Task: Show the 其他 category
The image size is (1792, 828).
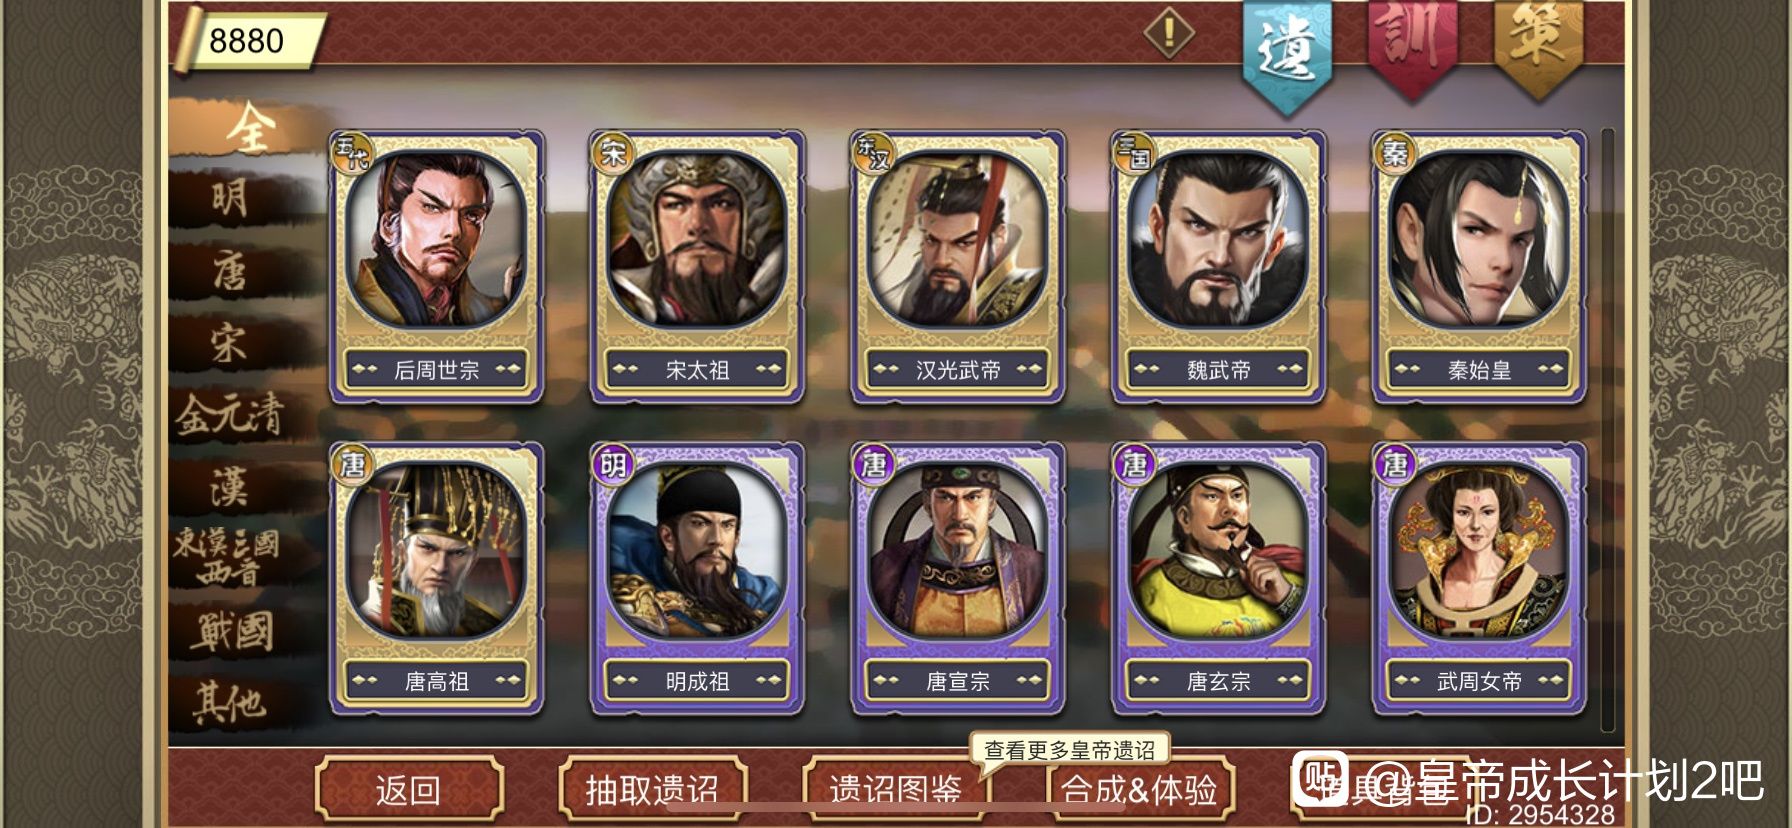Action: (x=232, y=702)
